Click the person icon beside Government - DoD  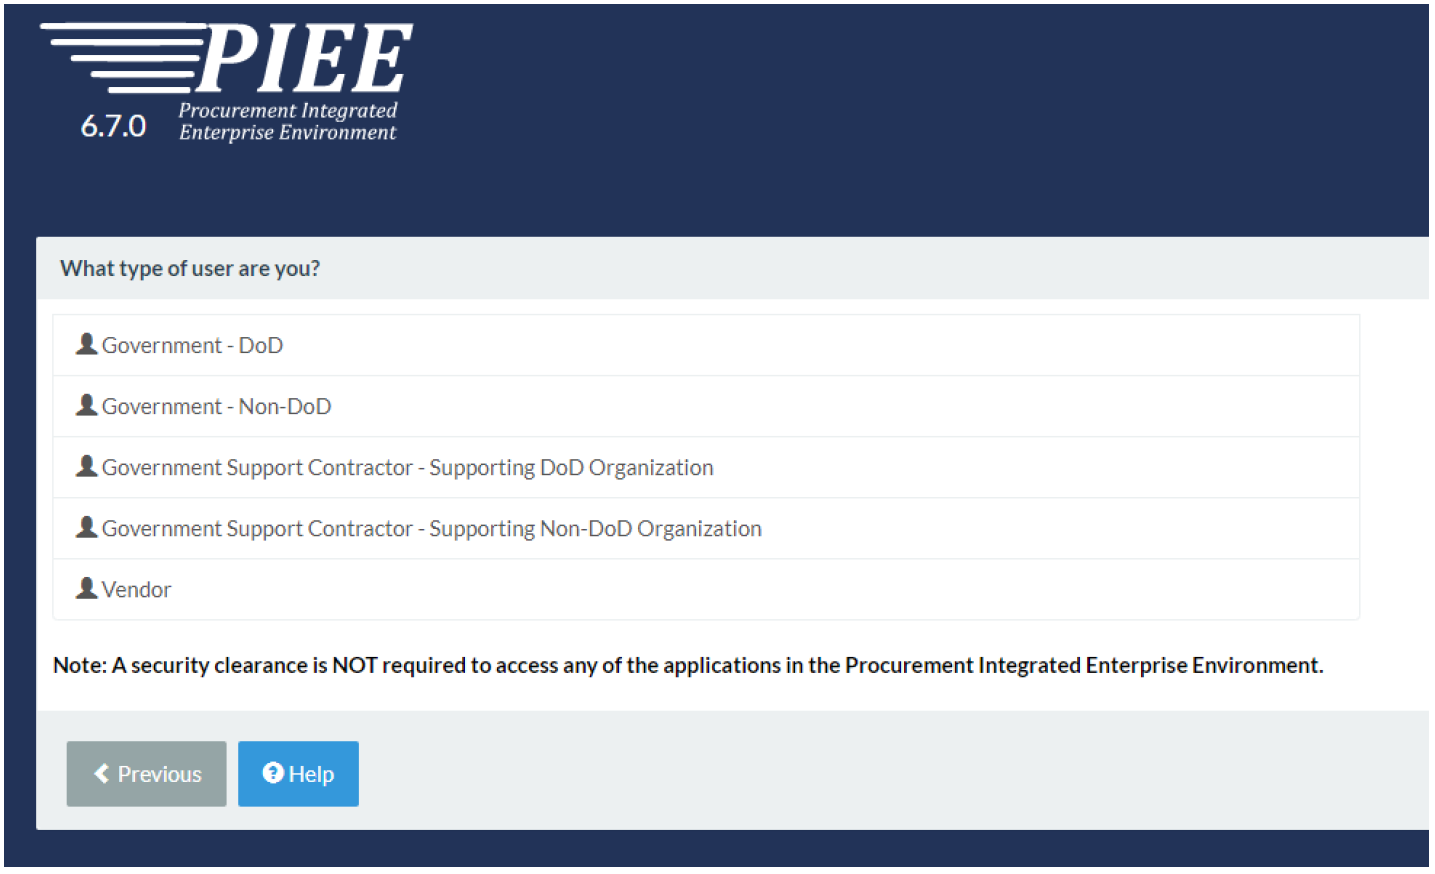click(x=87, y=344)
